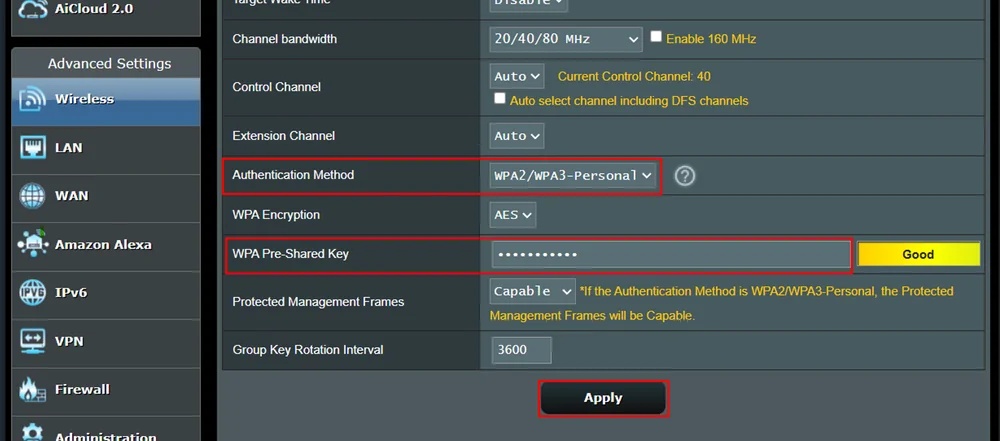
Task: Open the Amazon Alexa icon
Action: [33, 244]
